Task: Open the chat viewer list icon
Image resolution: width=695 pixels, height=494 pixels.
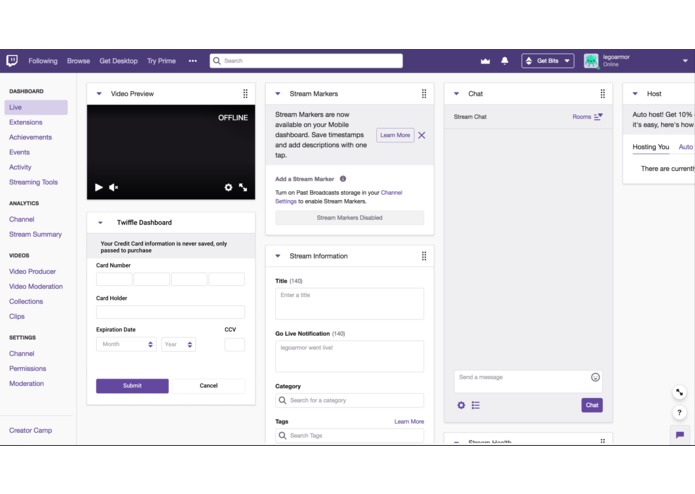Action: tap(476, 405)
